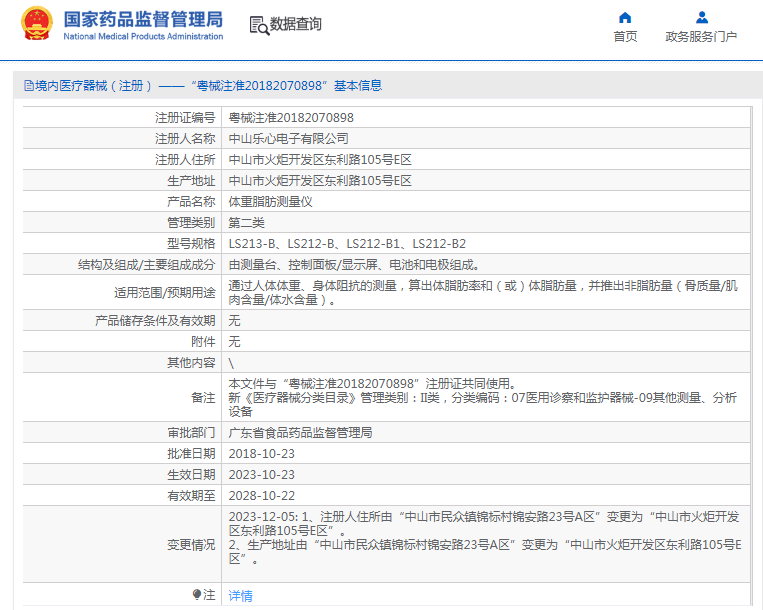The width and height of the screenshot is (763, 610).
Task: Select 由测量台、控制面板/显示屏 structure text
Action: point(354,265)
